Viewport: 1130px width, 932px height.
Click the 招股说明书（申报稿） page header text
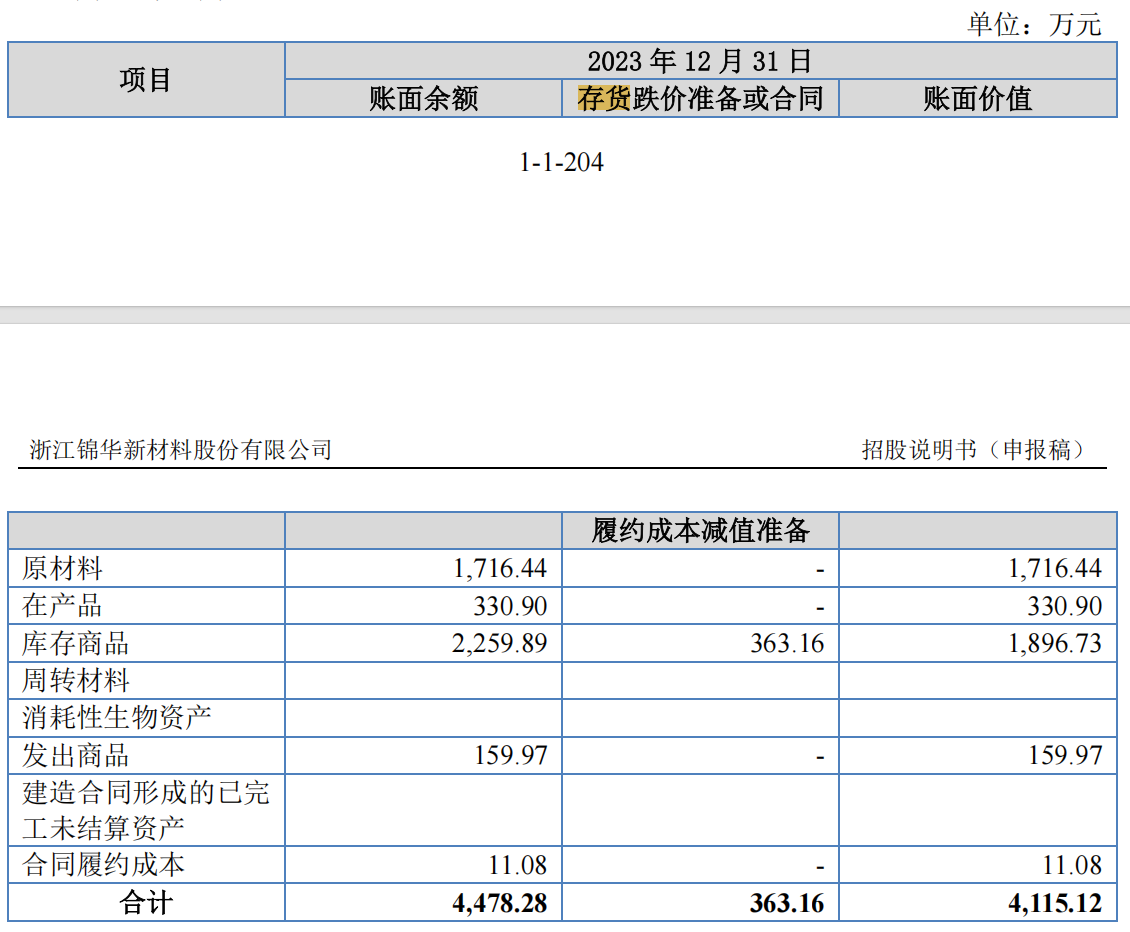click(x=973, y=450)
